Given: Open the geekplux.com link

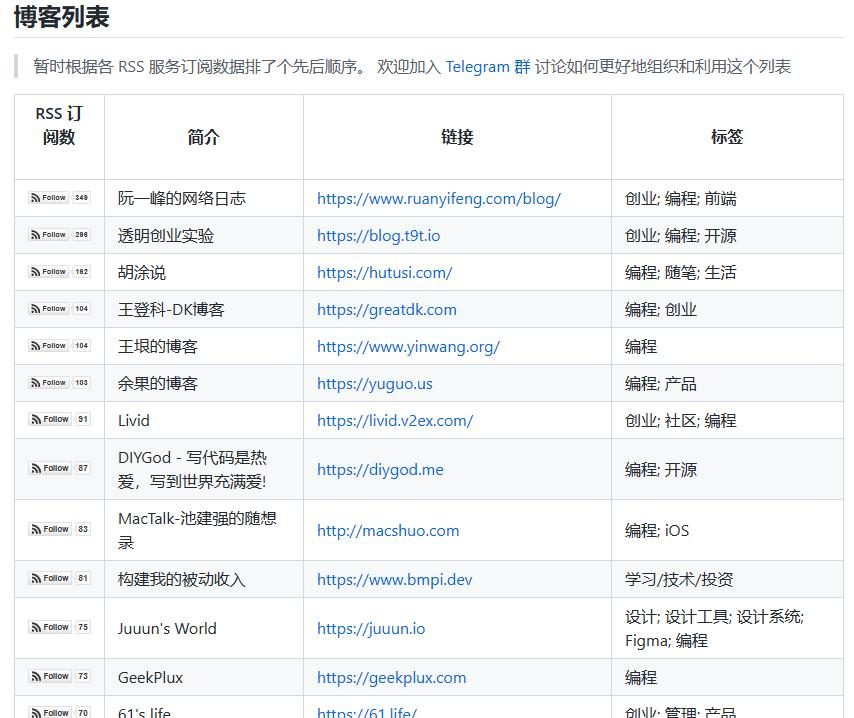Looking at the screenshot, I should tap(392, 678).
